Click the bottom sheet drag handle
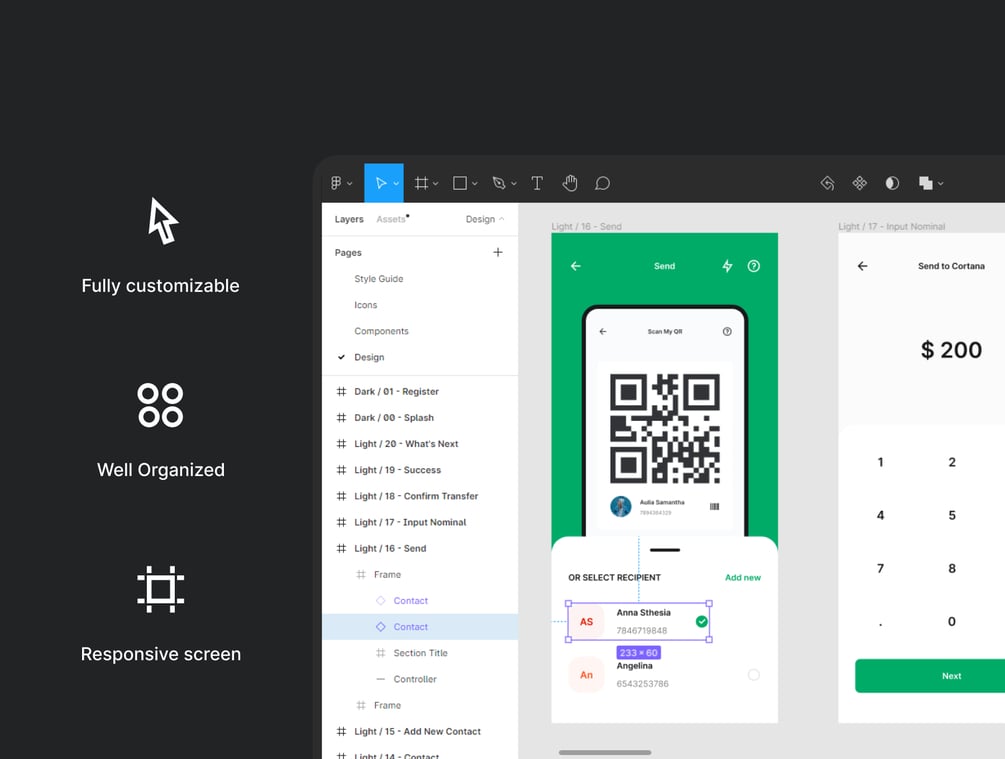 coord(665,550)
